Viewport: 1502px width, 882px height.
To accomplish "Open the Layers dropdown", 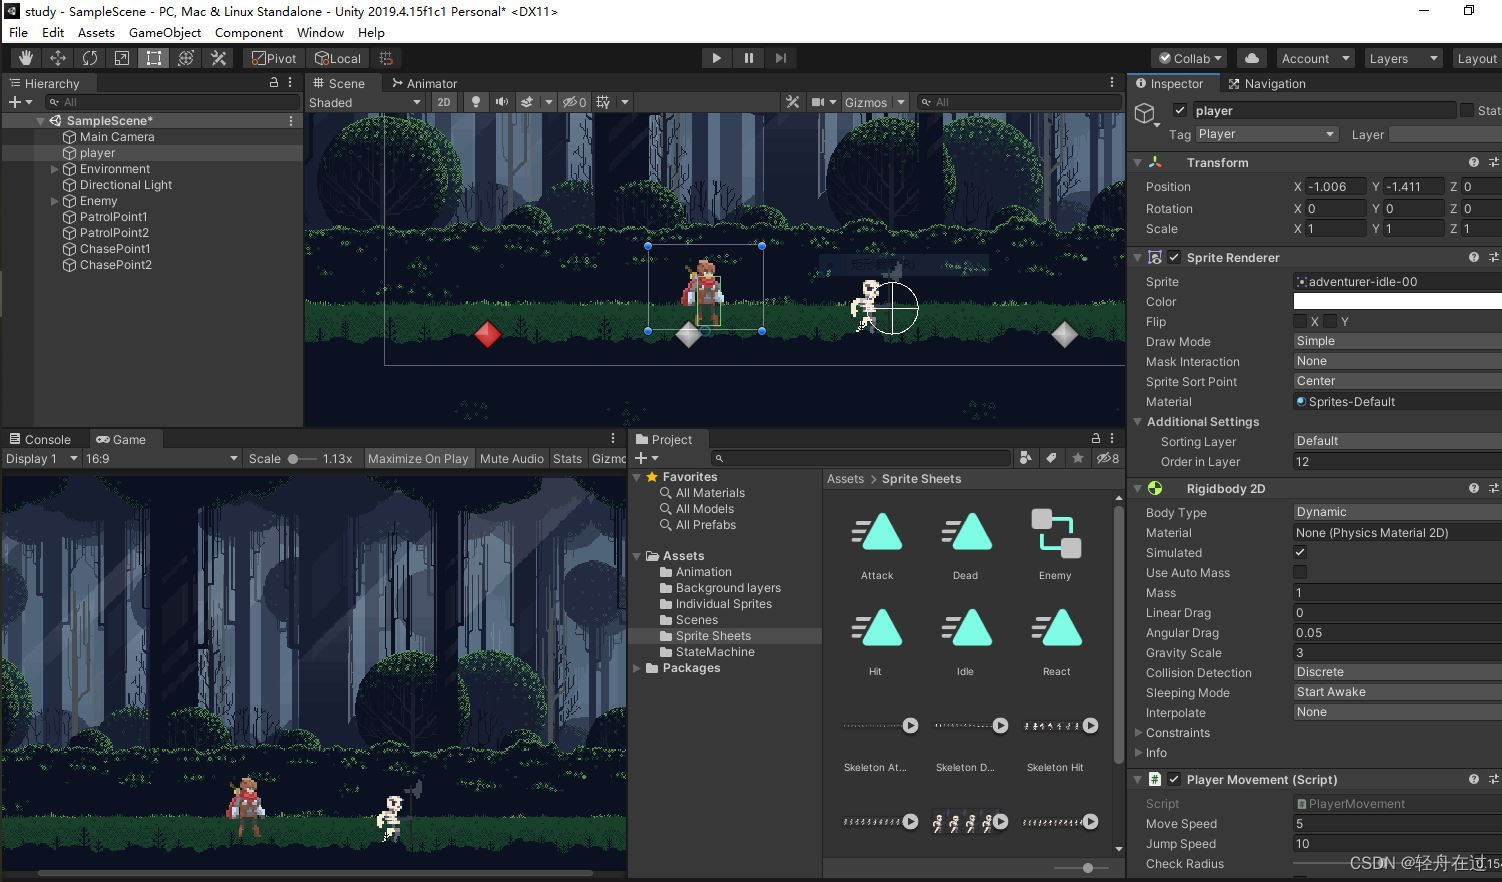I will point(1402,58).
